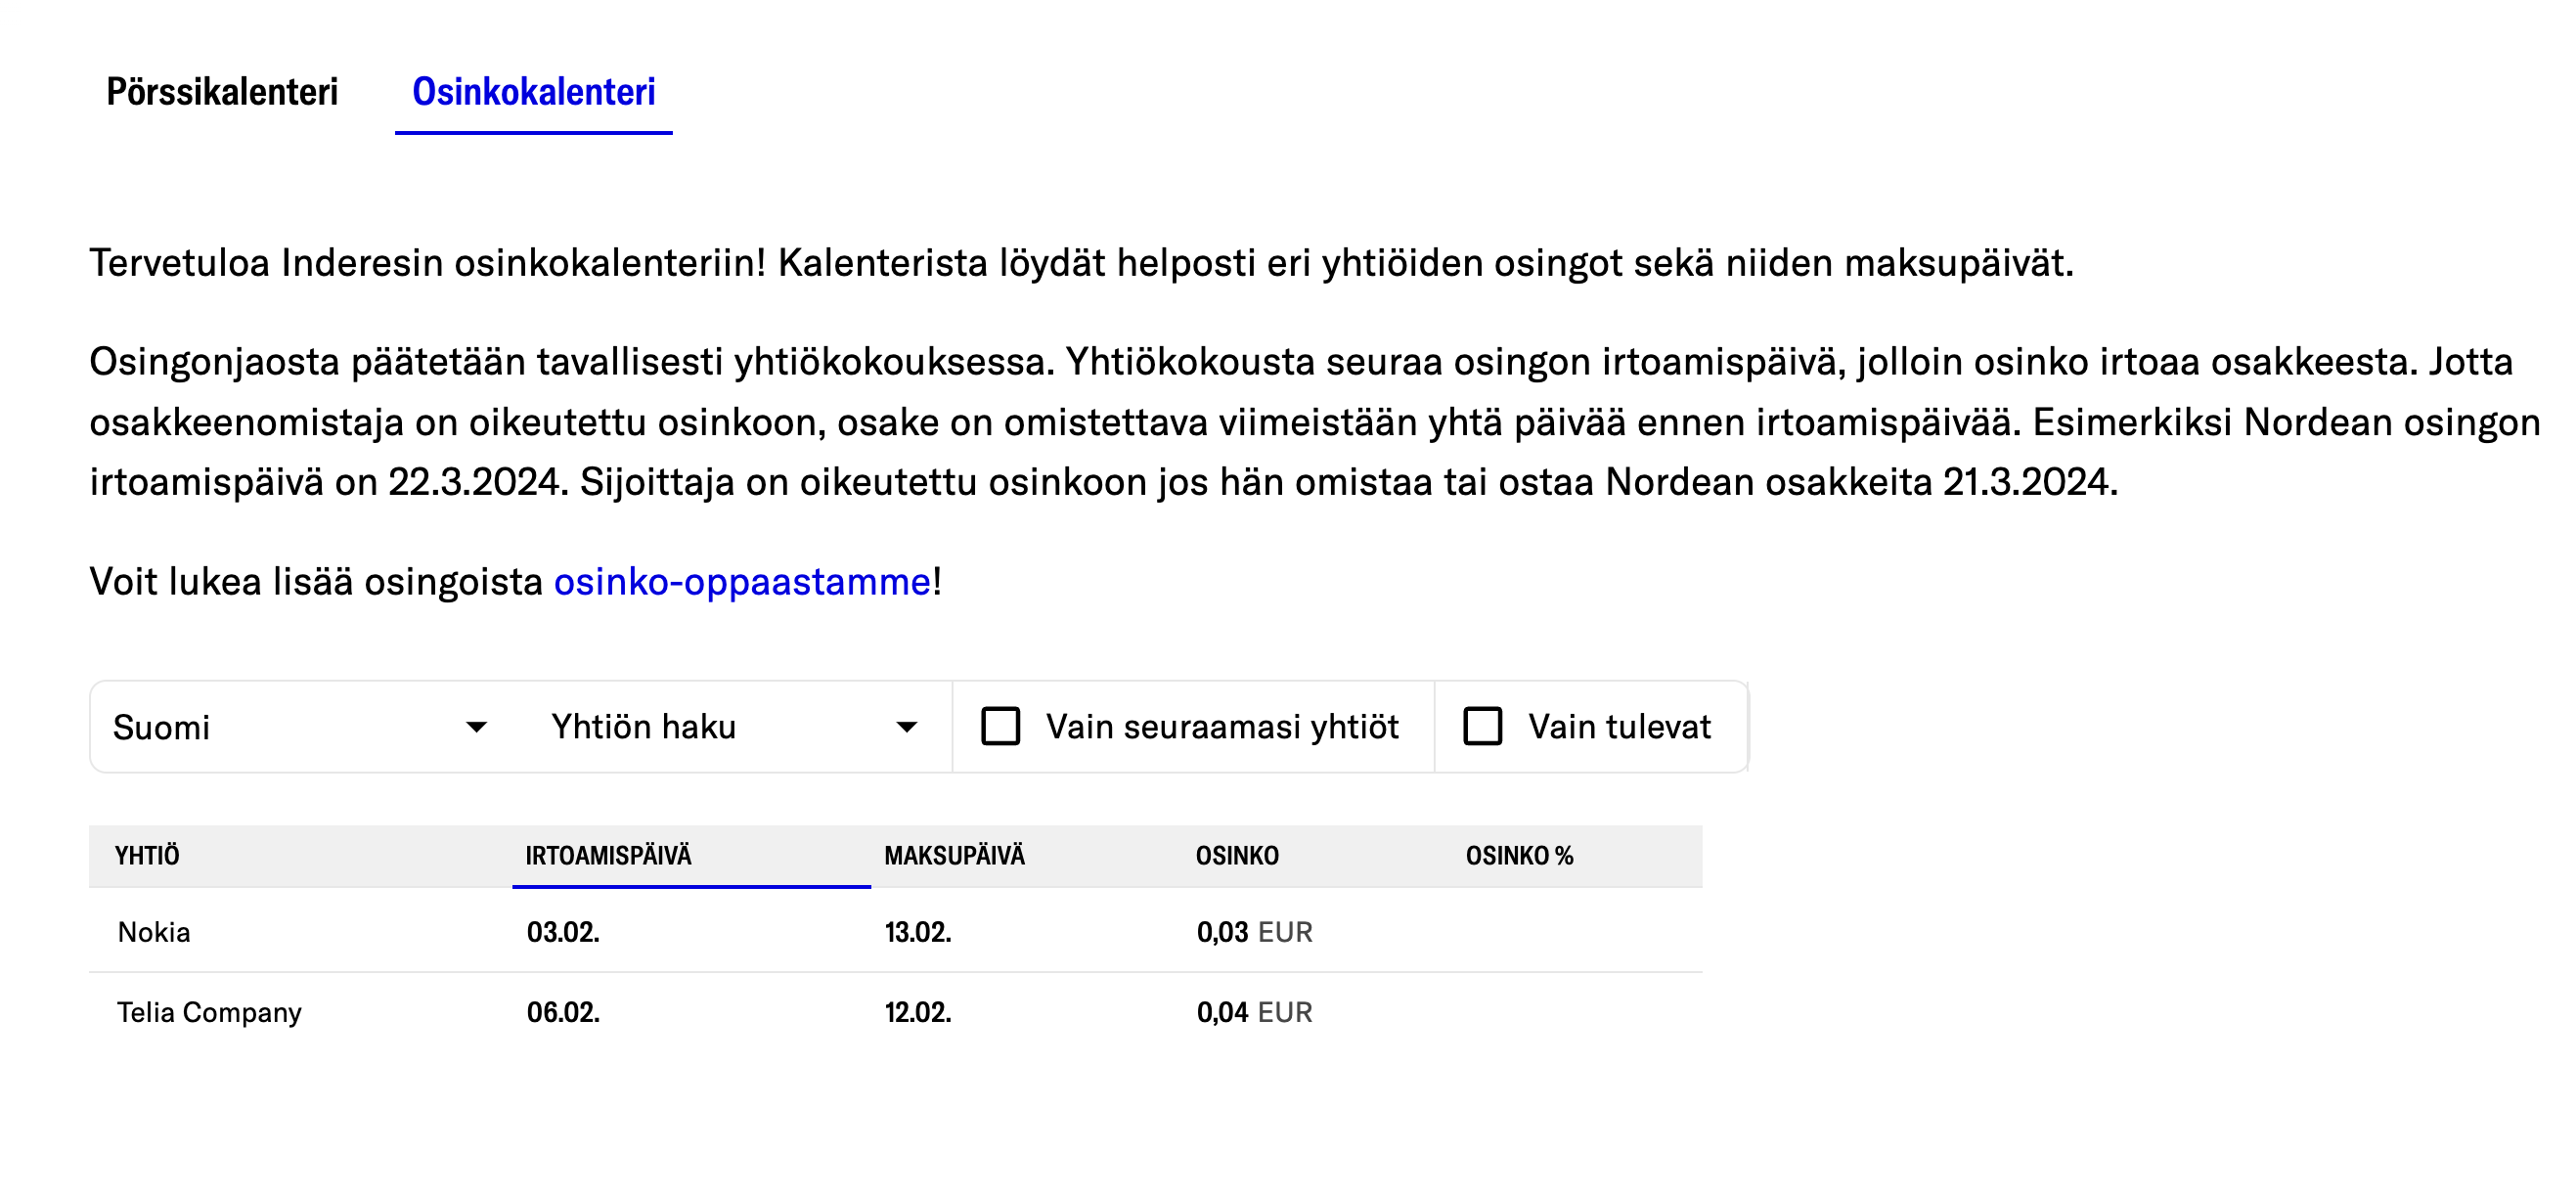Select Nokia's 0,03 EUR dividend value

pos(1254,932)
